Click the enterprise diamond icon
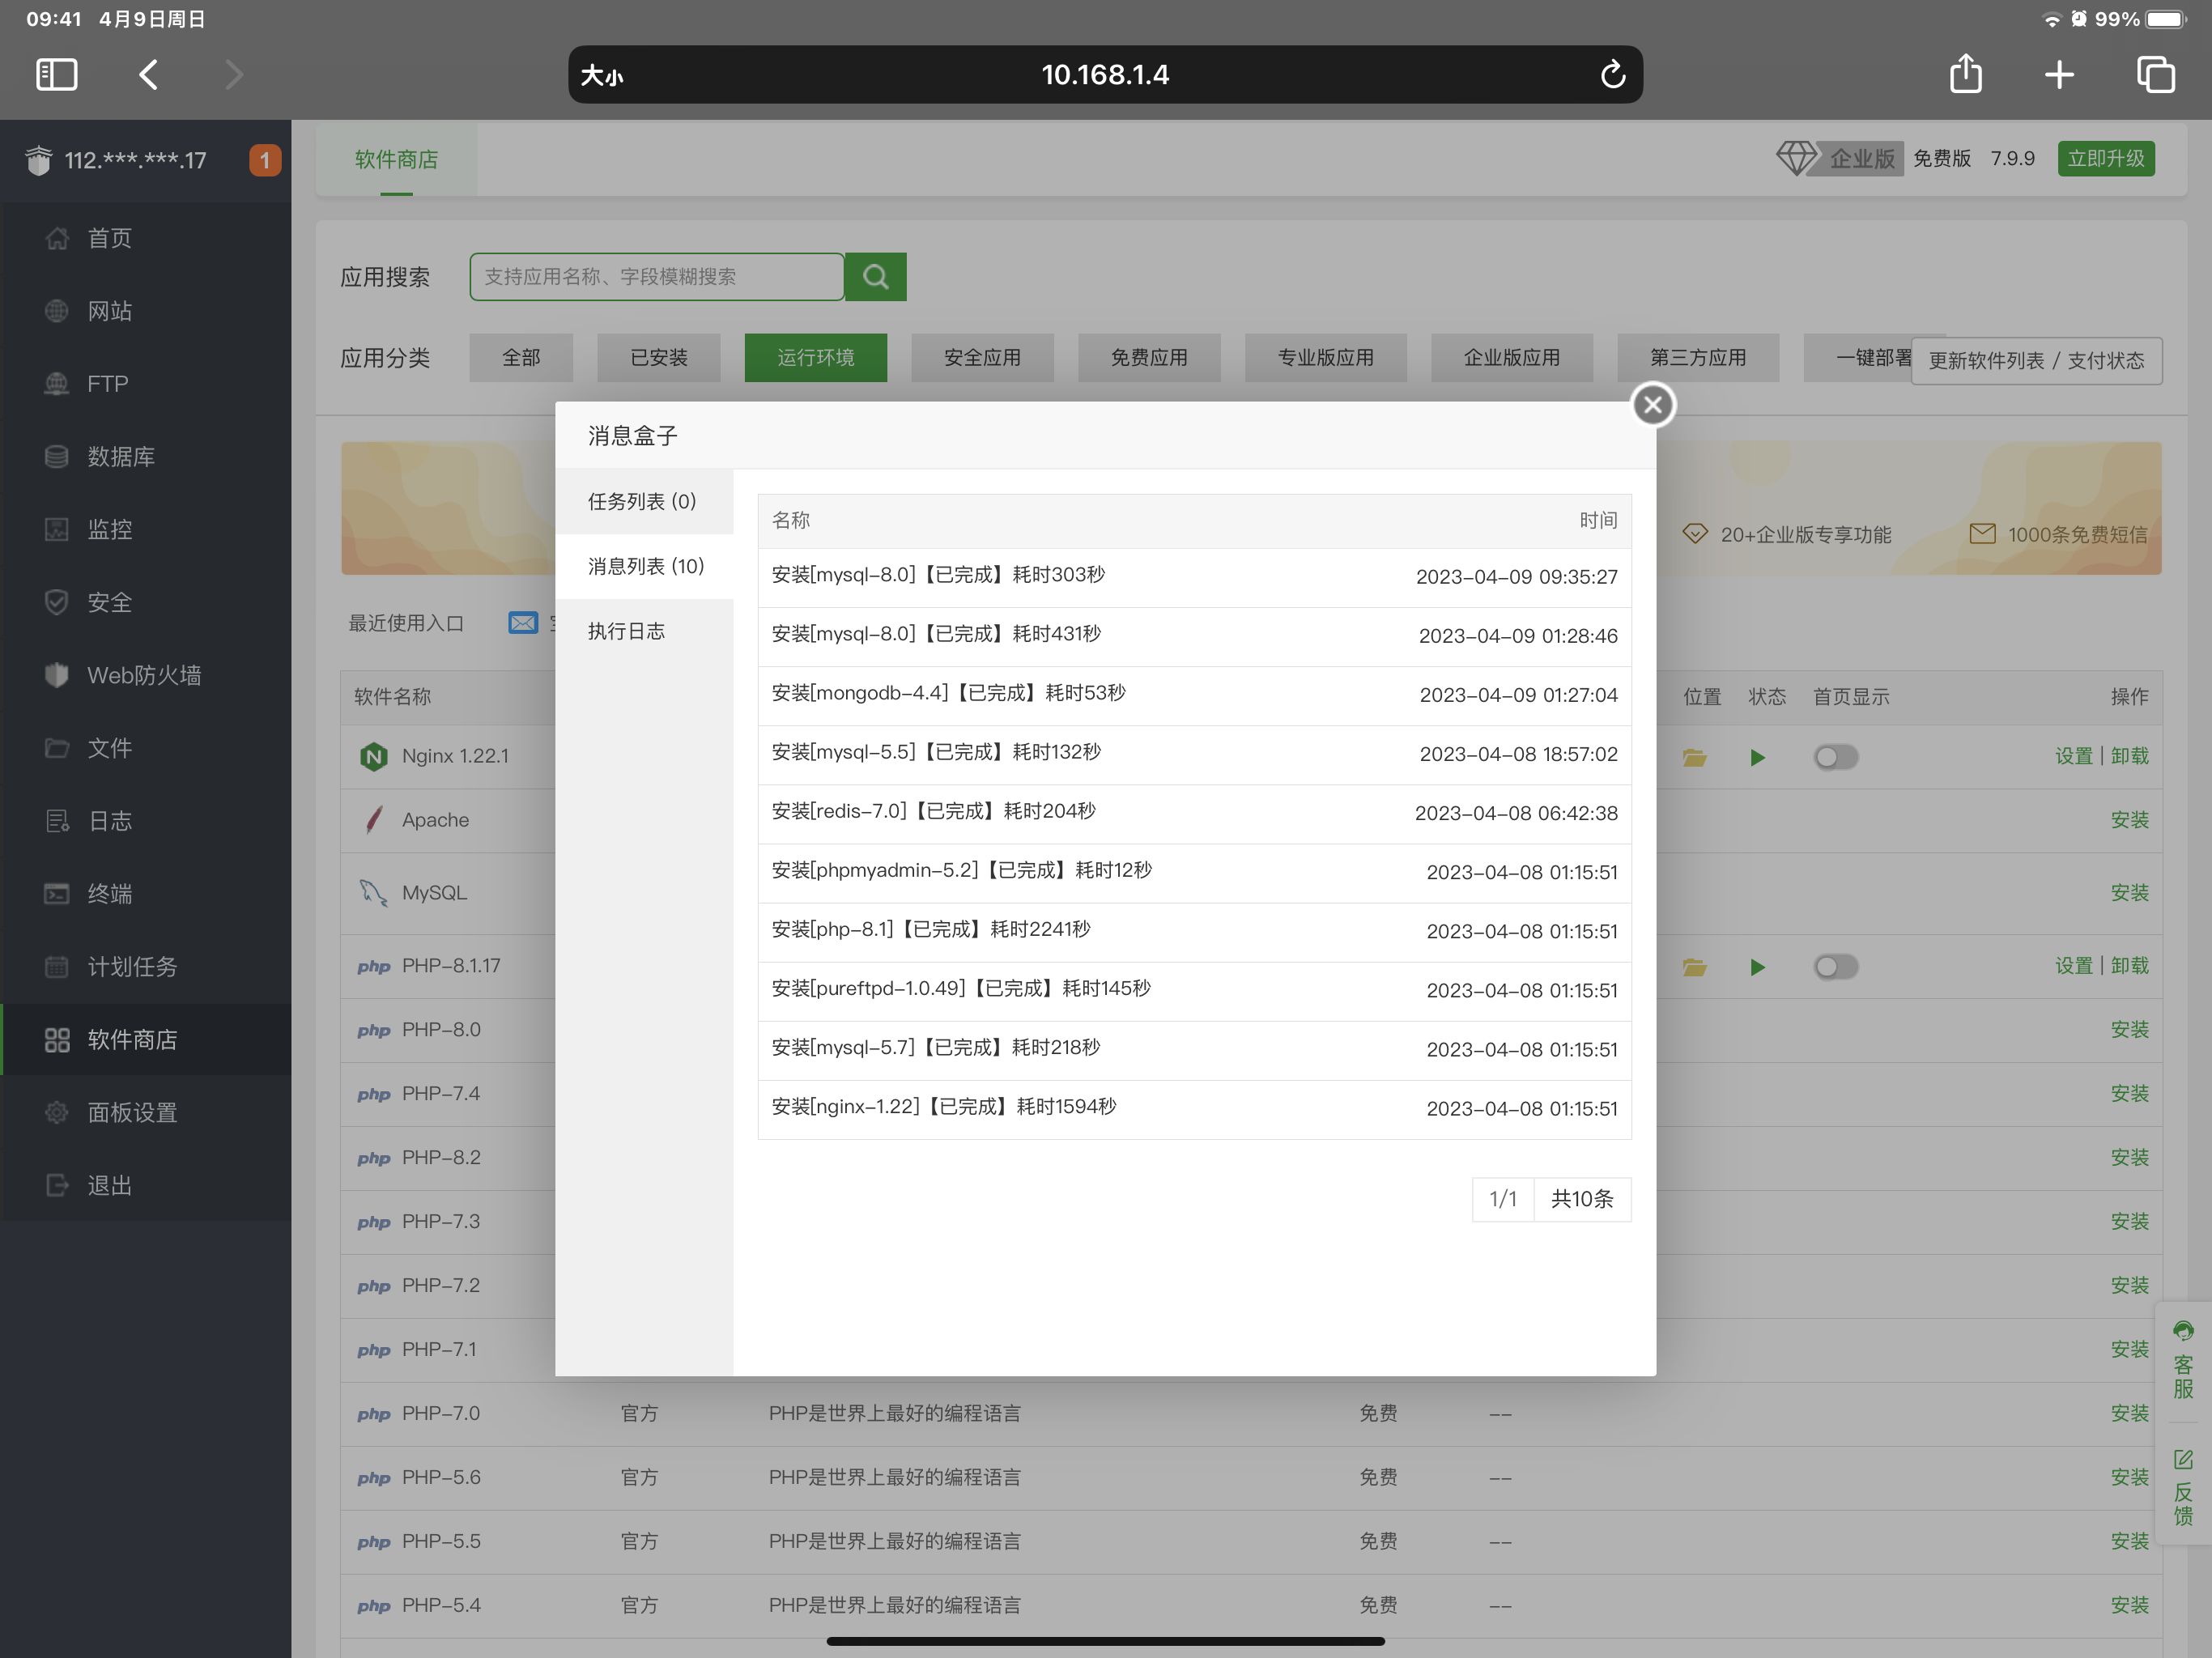 [1796, 158]
